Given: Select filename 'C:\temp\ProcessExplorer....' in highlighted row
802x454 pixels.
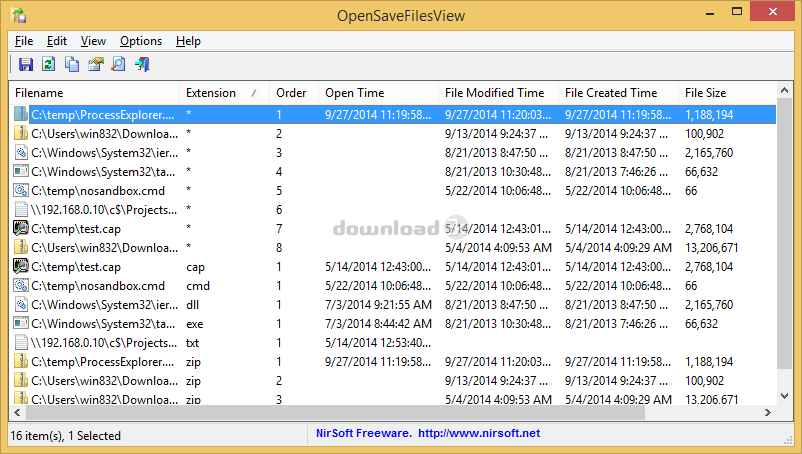Looking at the screenshot, I should click(x=103, y=115).
